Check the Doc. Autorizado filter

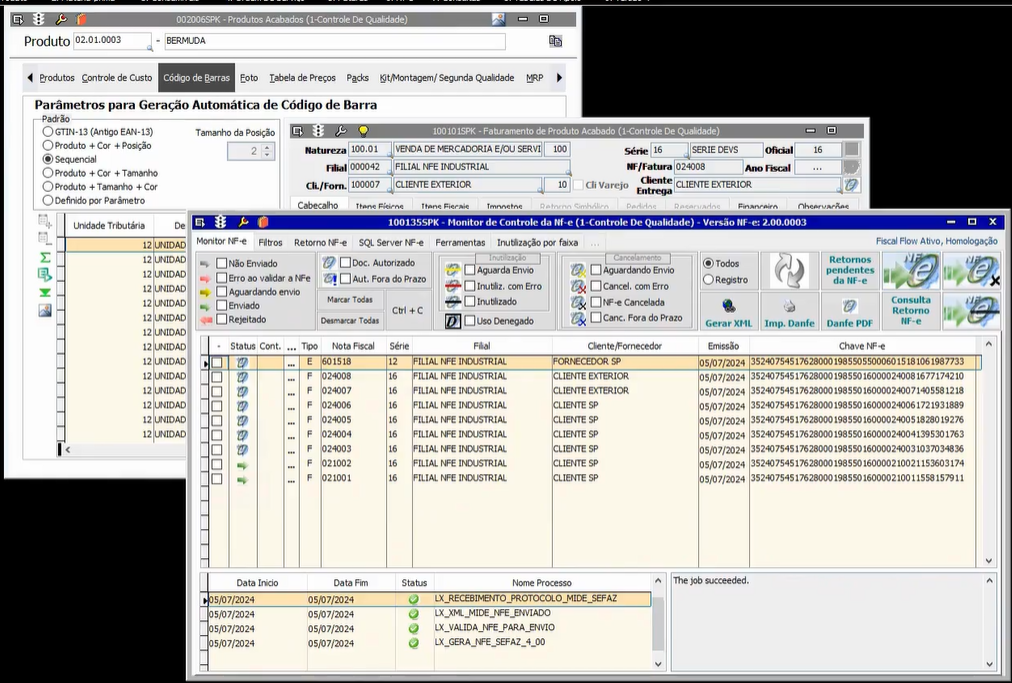click(x=345, y=263)
